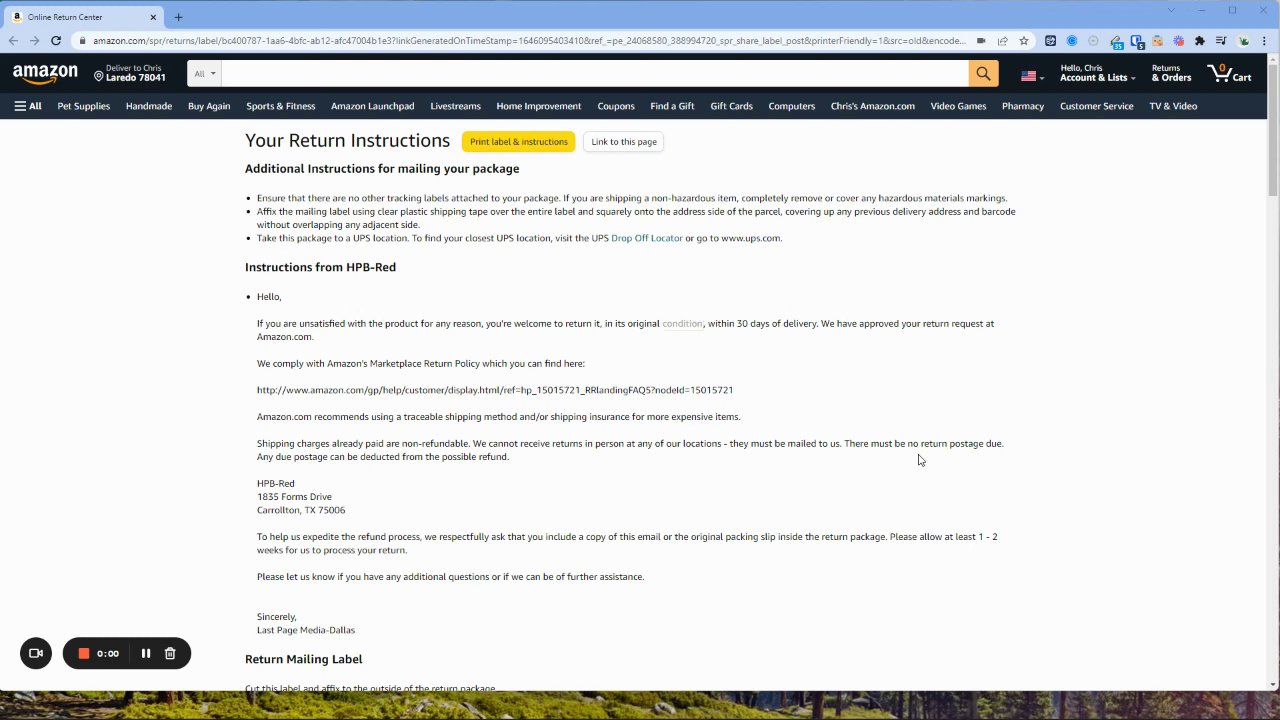Click the extension icon with badge 35

click(x=1116, y=42)
